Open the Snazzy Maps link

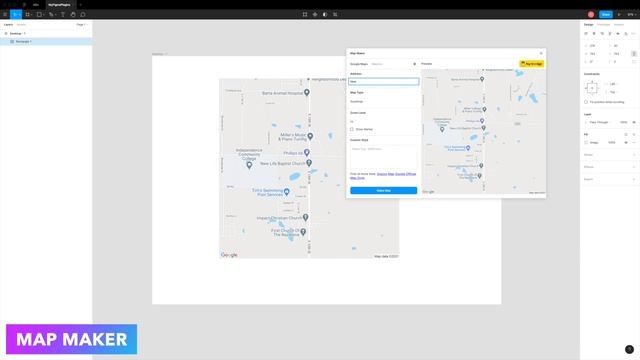click(x=385, y=174)
